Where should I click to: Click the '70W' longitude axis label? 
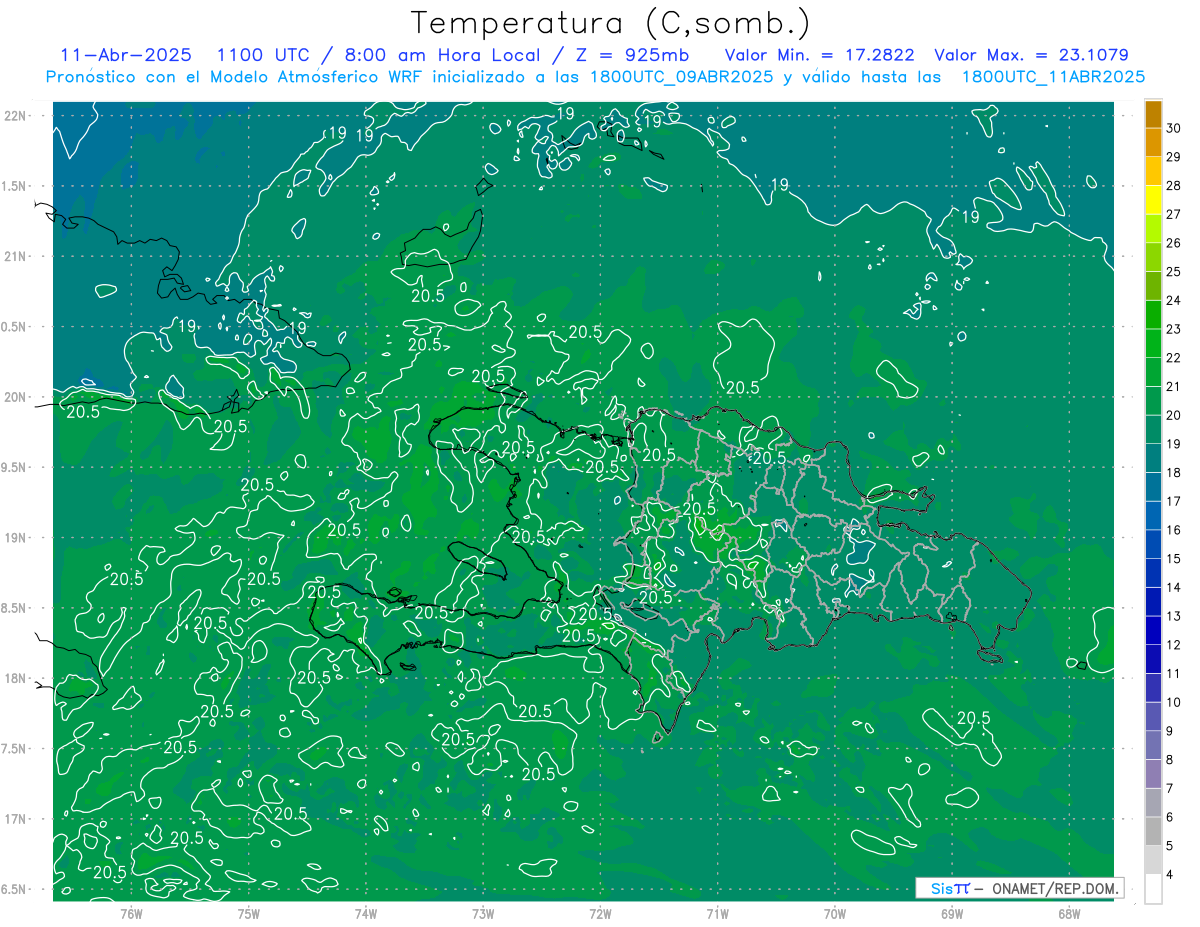point(835,913)
